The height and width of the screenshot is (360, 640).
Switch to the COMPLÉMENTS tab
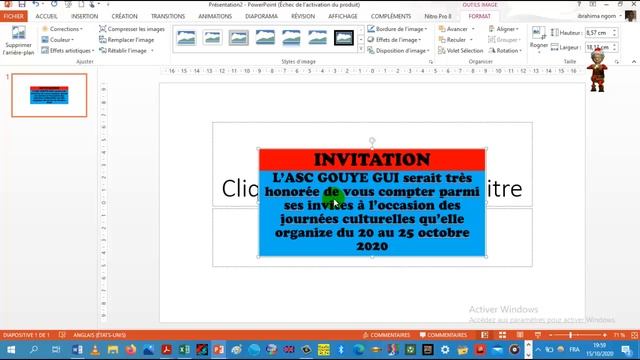(391, 16)
